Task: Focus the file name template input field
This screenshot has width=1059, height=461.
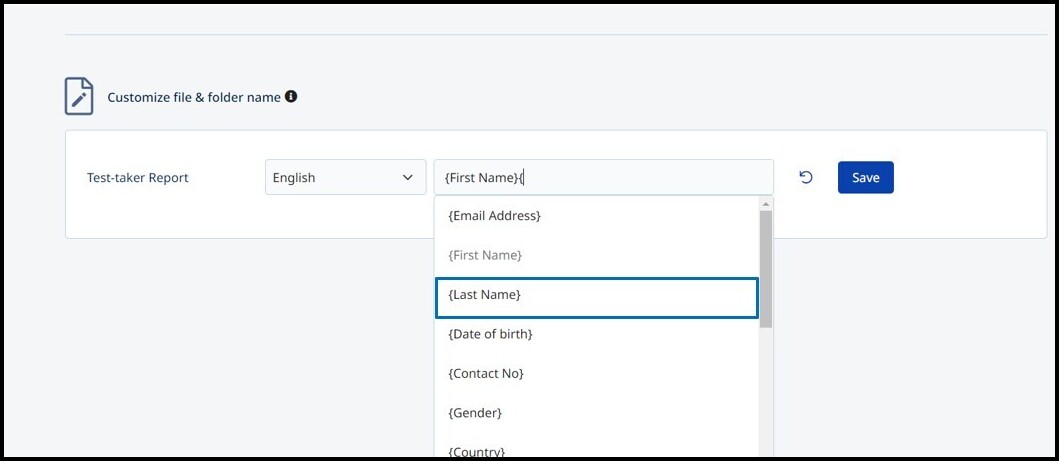Action: coord(603,178)
